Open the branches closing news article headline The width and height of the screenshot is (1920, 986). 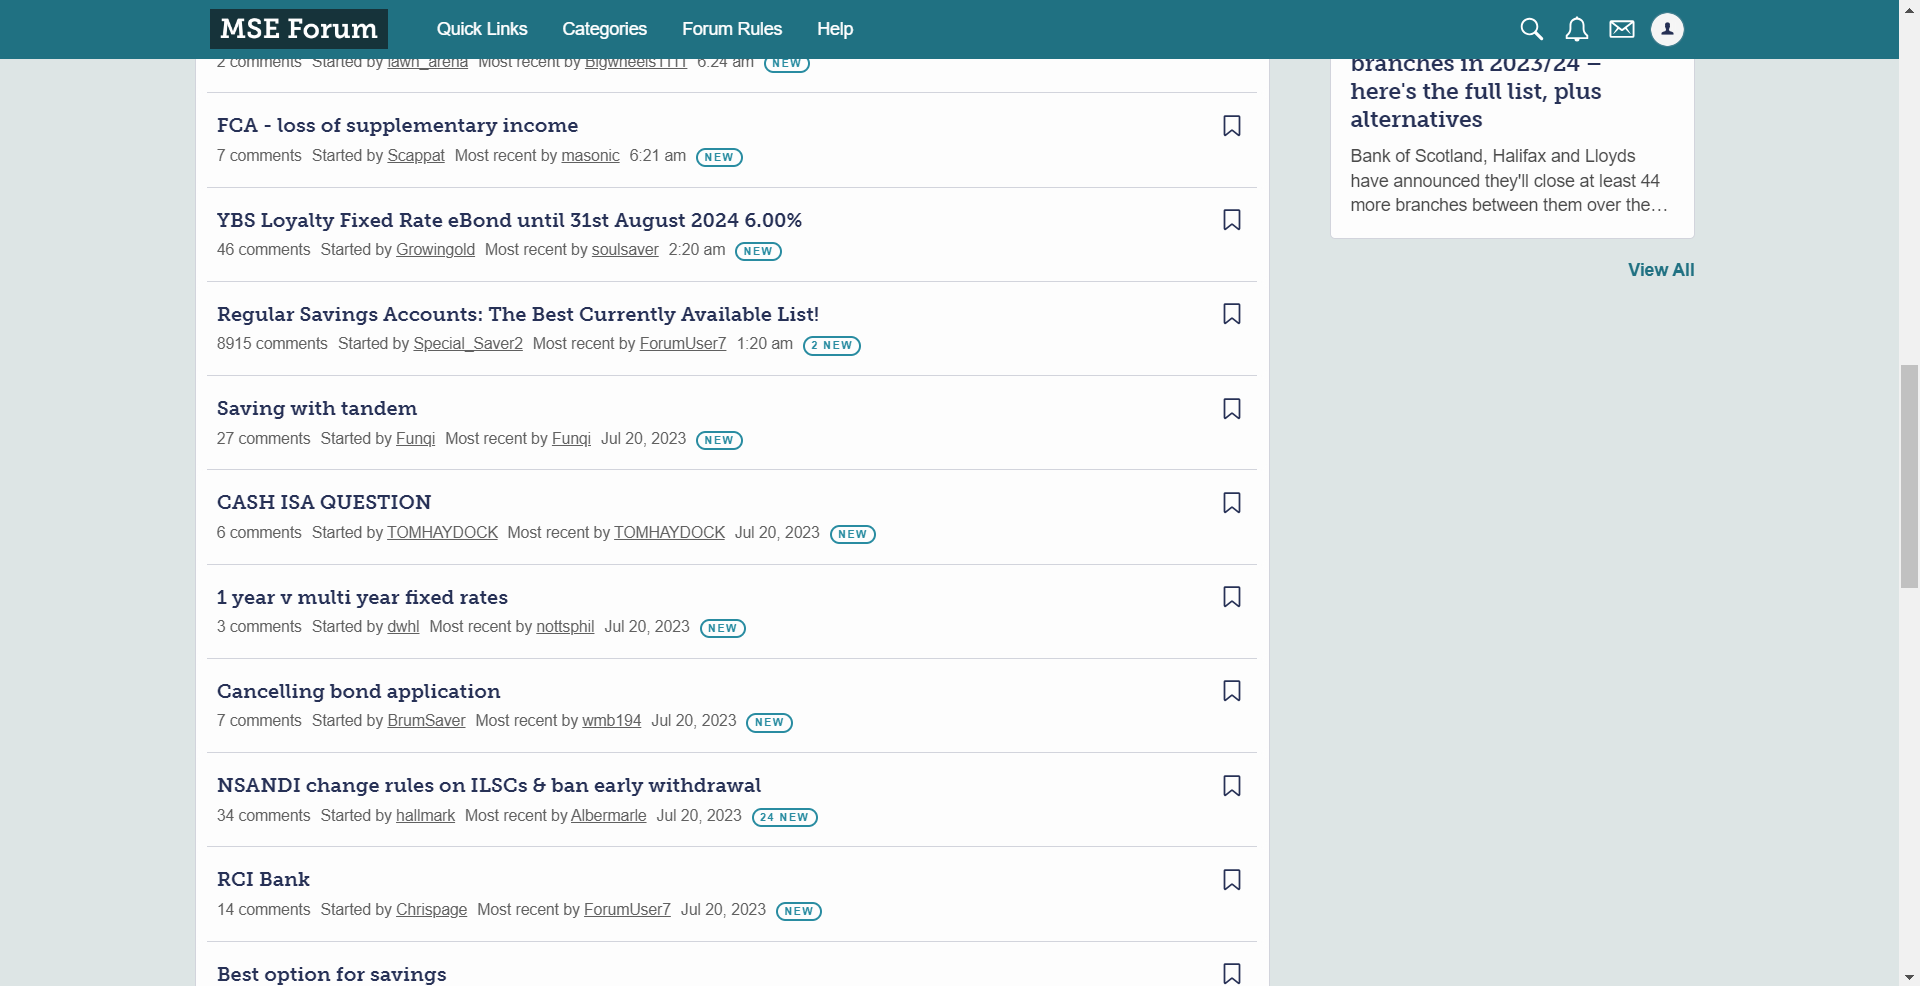click(x=1476, y=91)
